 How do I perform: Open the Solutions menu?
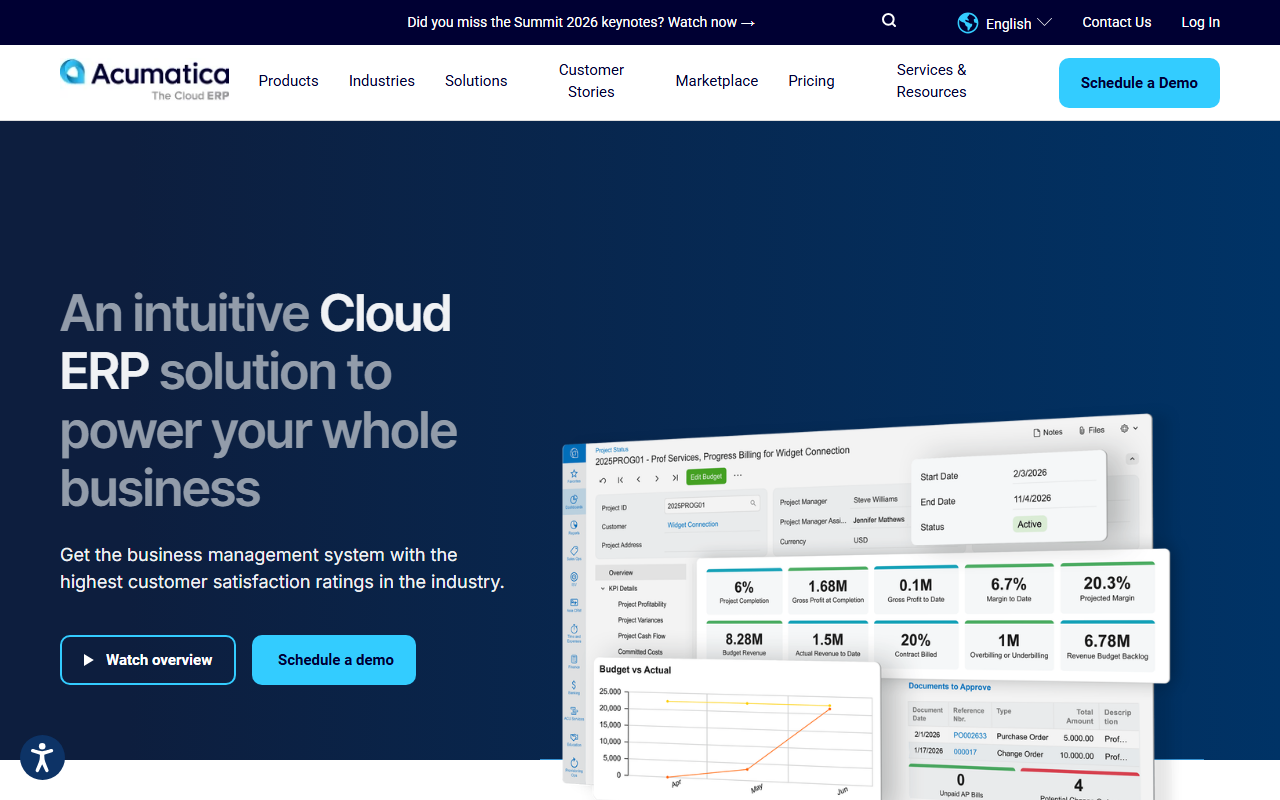click(x=476, y=81)
